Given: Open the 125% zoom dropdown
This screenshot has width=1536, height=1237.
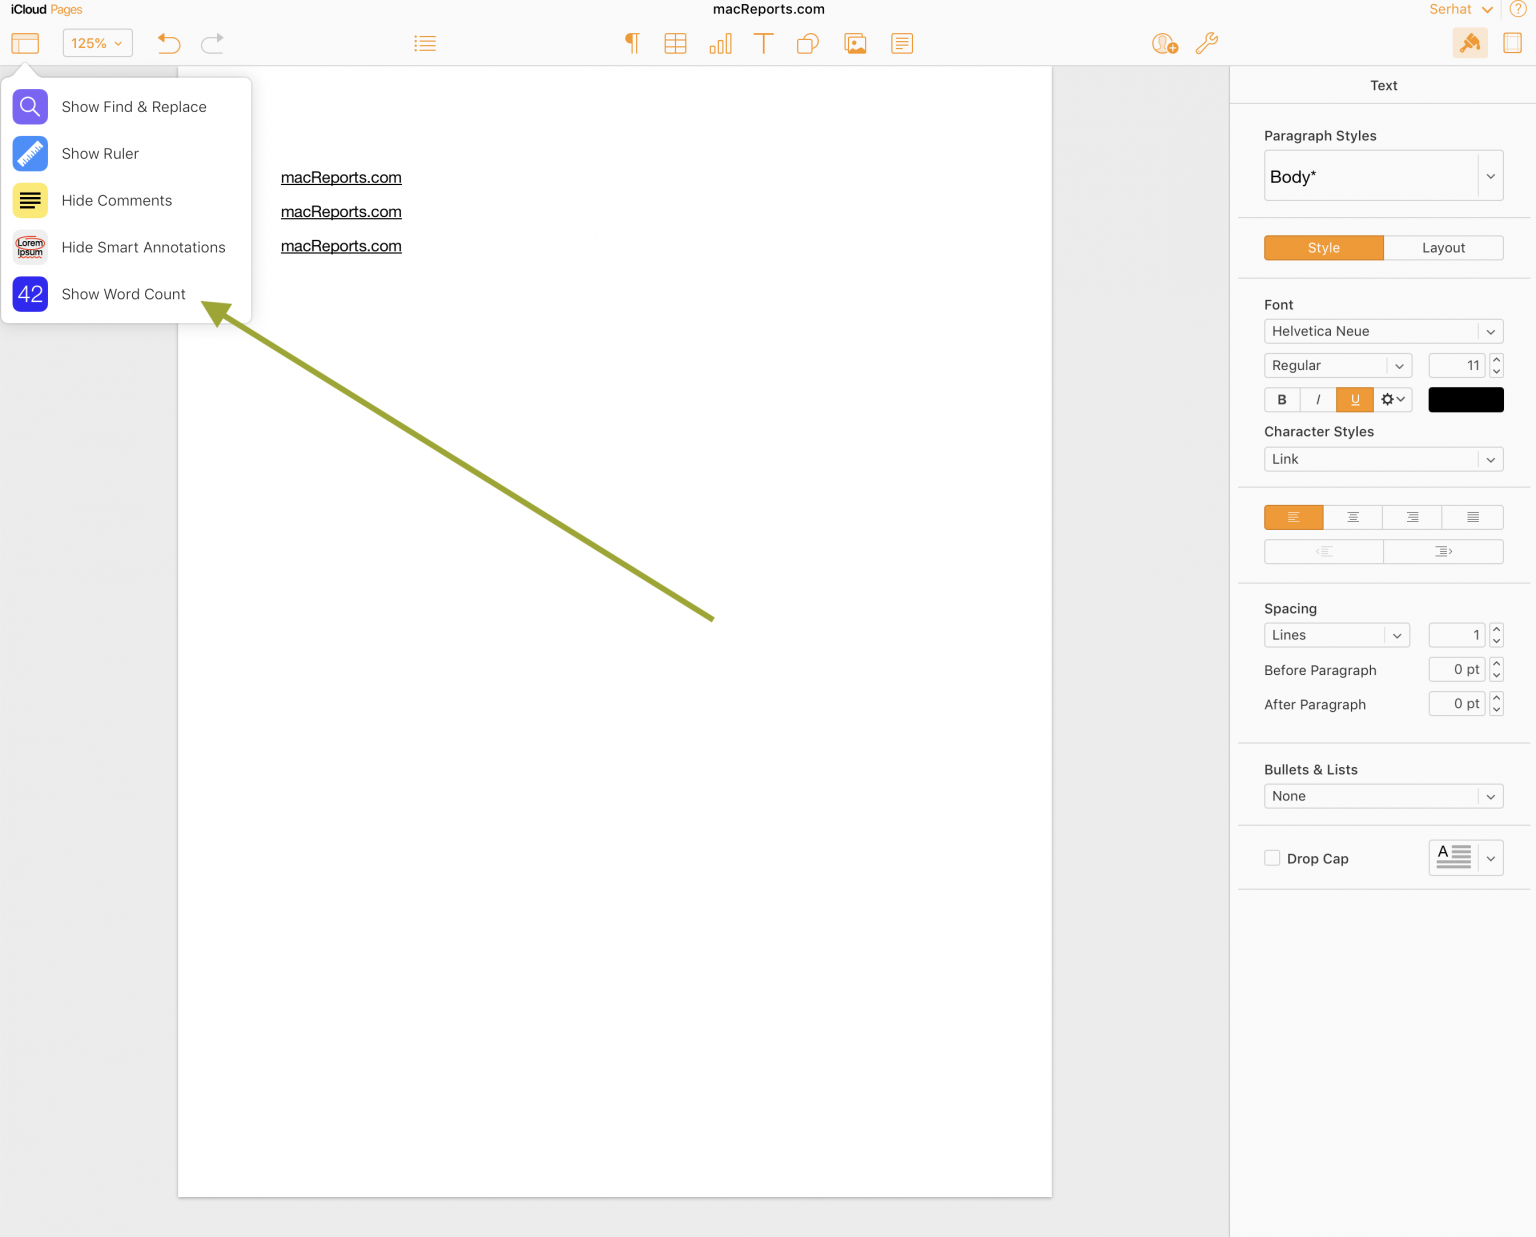Looking at the screenshot, I should 97,43.
